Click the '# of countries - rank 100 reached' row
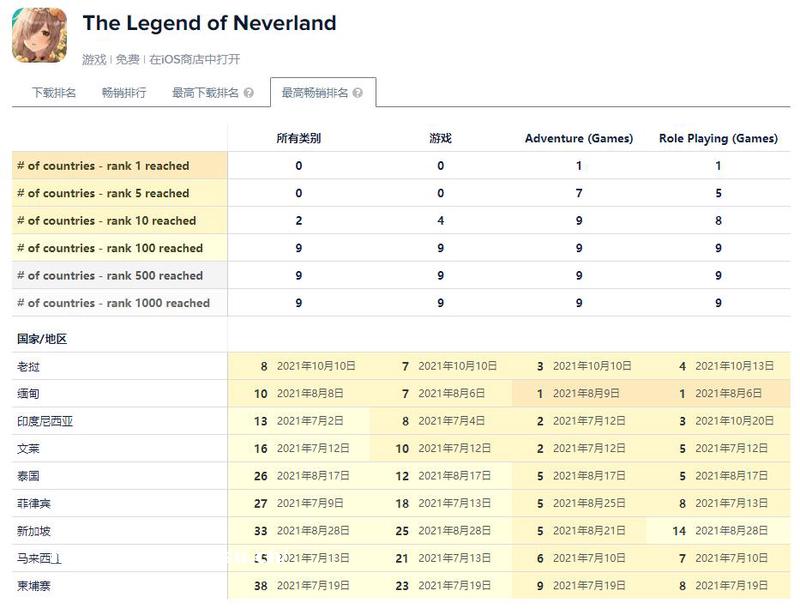The height and width of the screenshot is (615, 800). 109,248
